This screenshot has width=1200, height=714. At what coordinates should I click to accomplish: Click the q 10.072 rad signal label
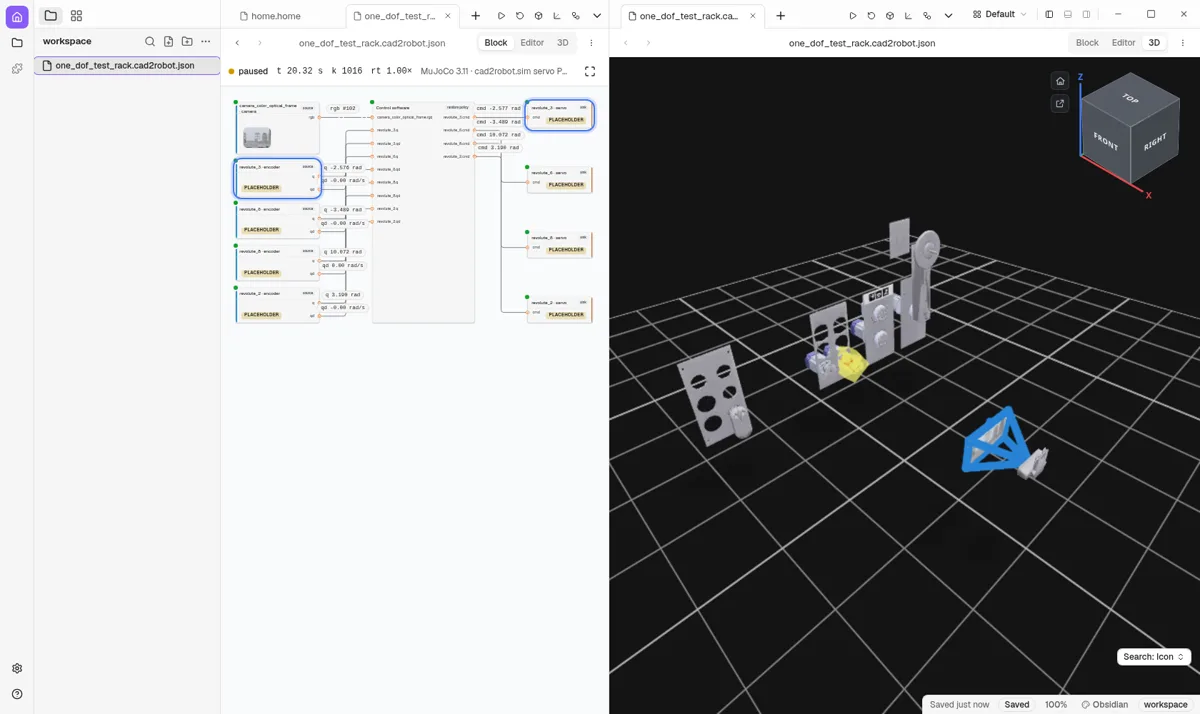pos(343,252)
